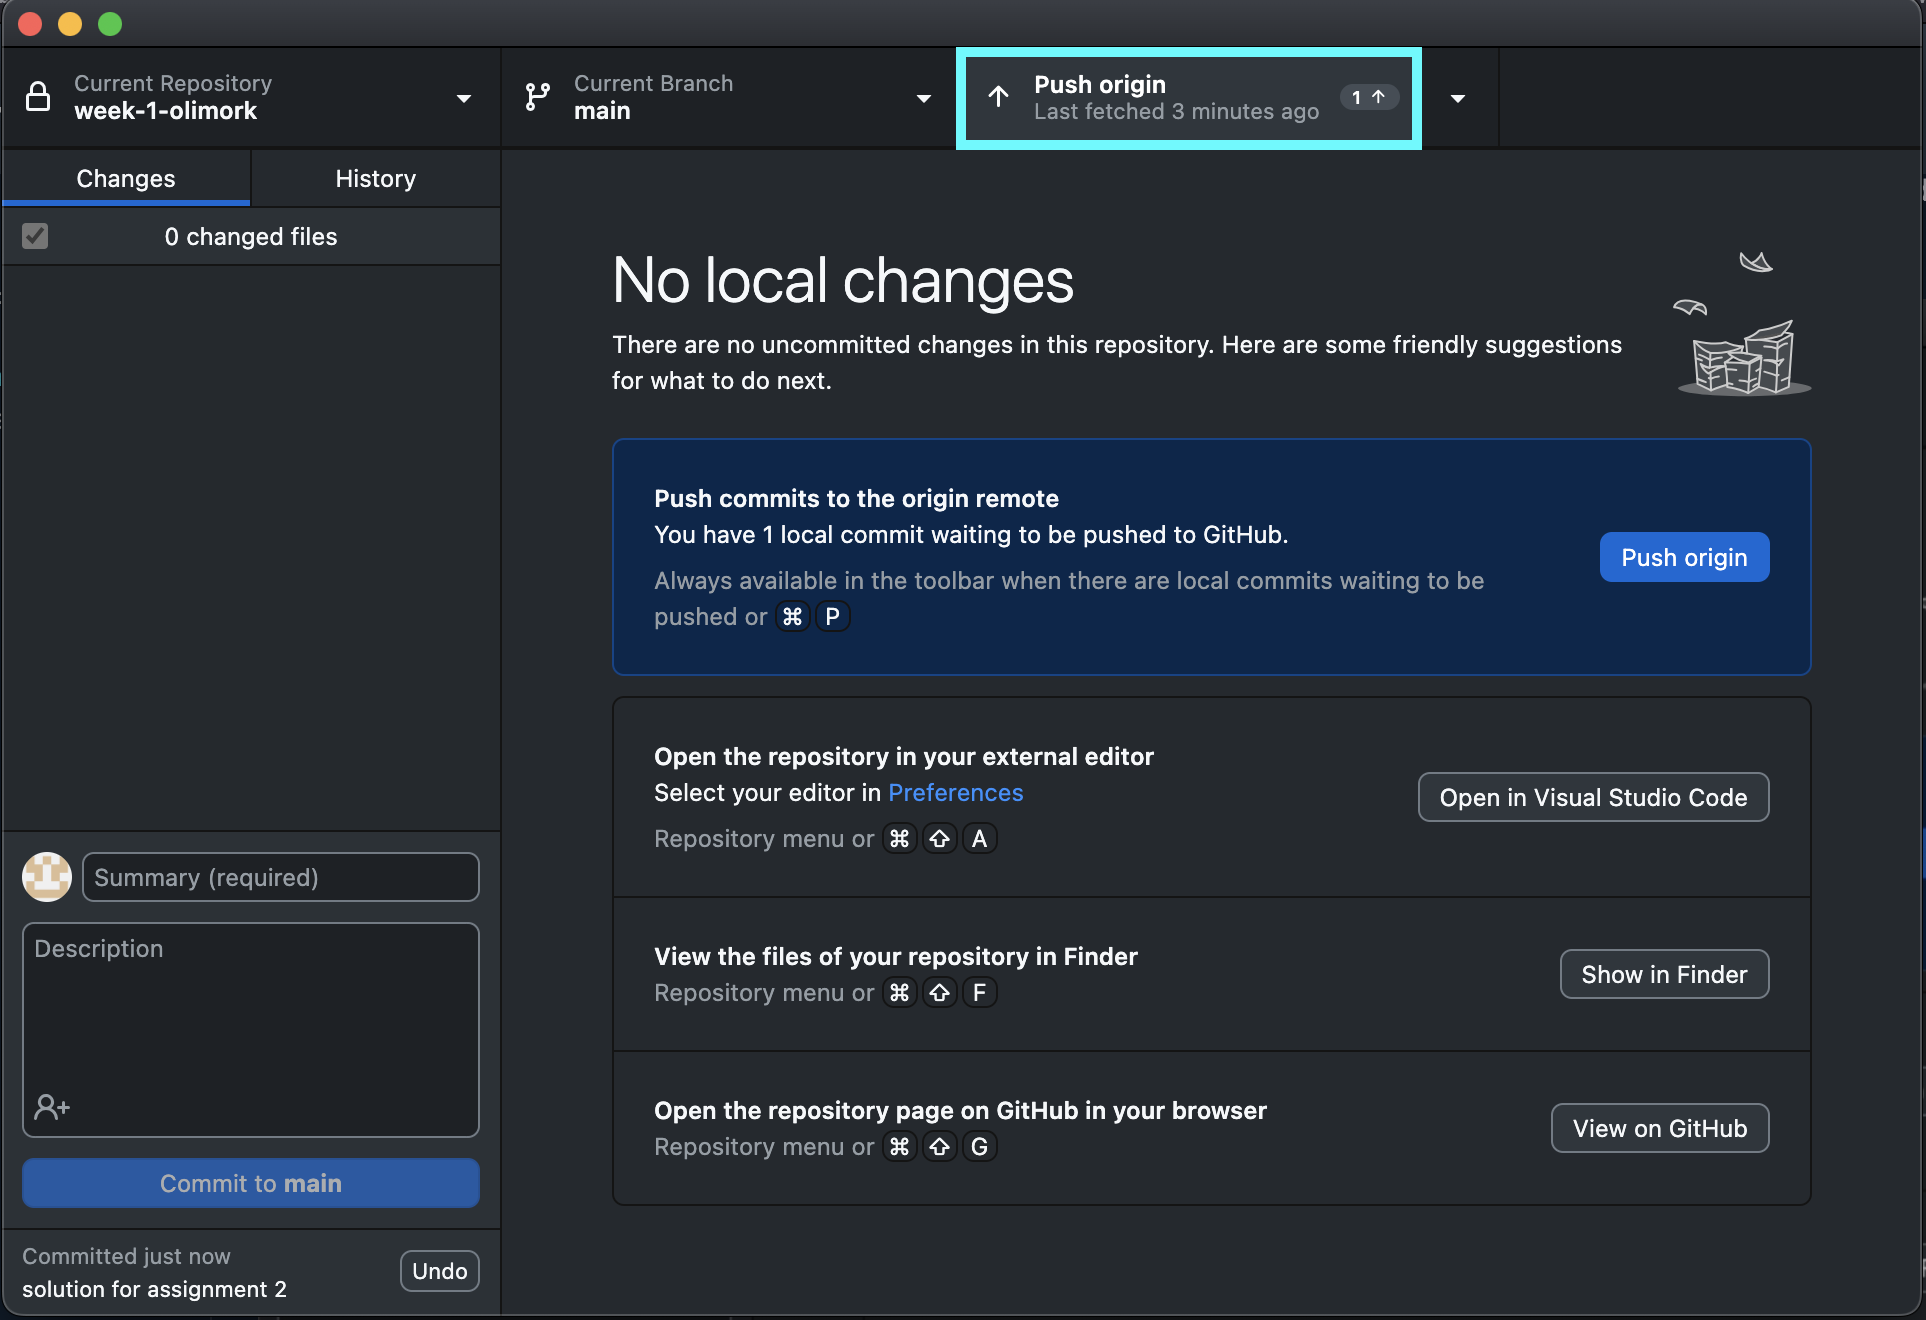
Task: Switch to the Changes tab
Action: click(x=126, y=178)
